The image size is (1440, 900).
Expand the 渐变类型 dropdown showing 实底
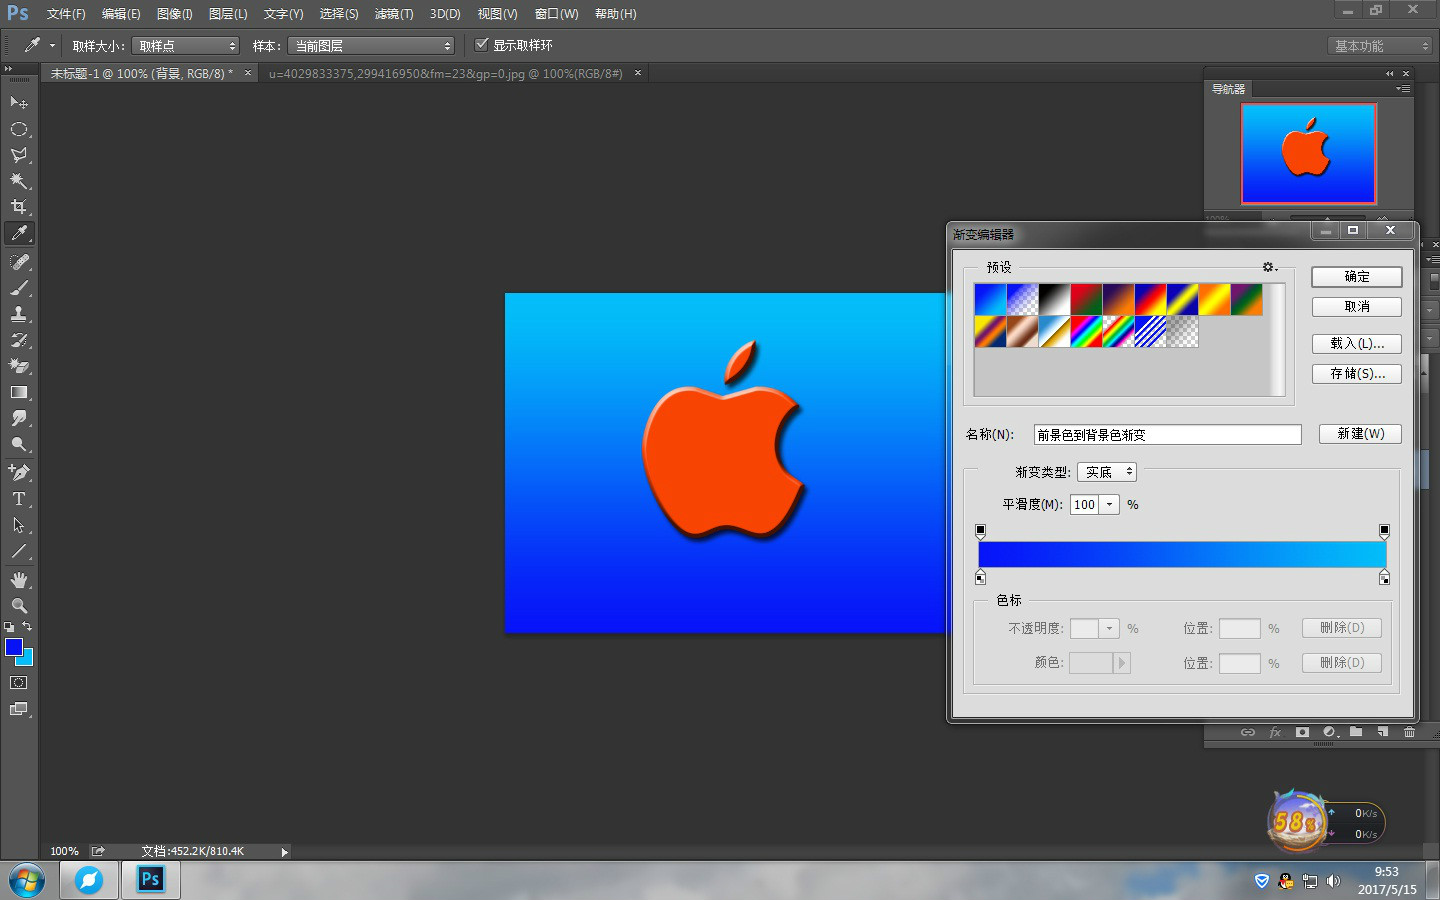1107,472
